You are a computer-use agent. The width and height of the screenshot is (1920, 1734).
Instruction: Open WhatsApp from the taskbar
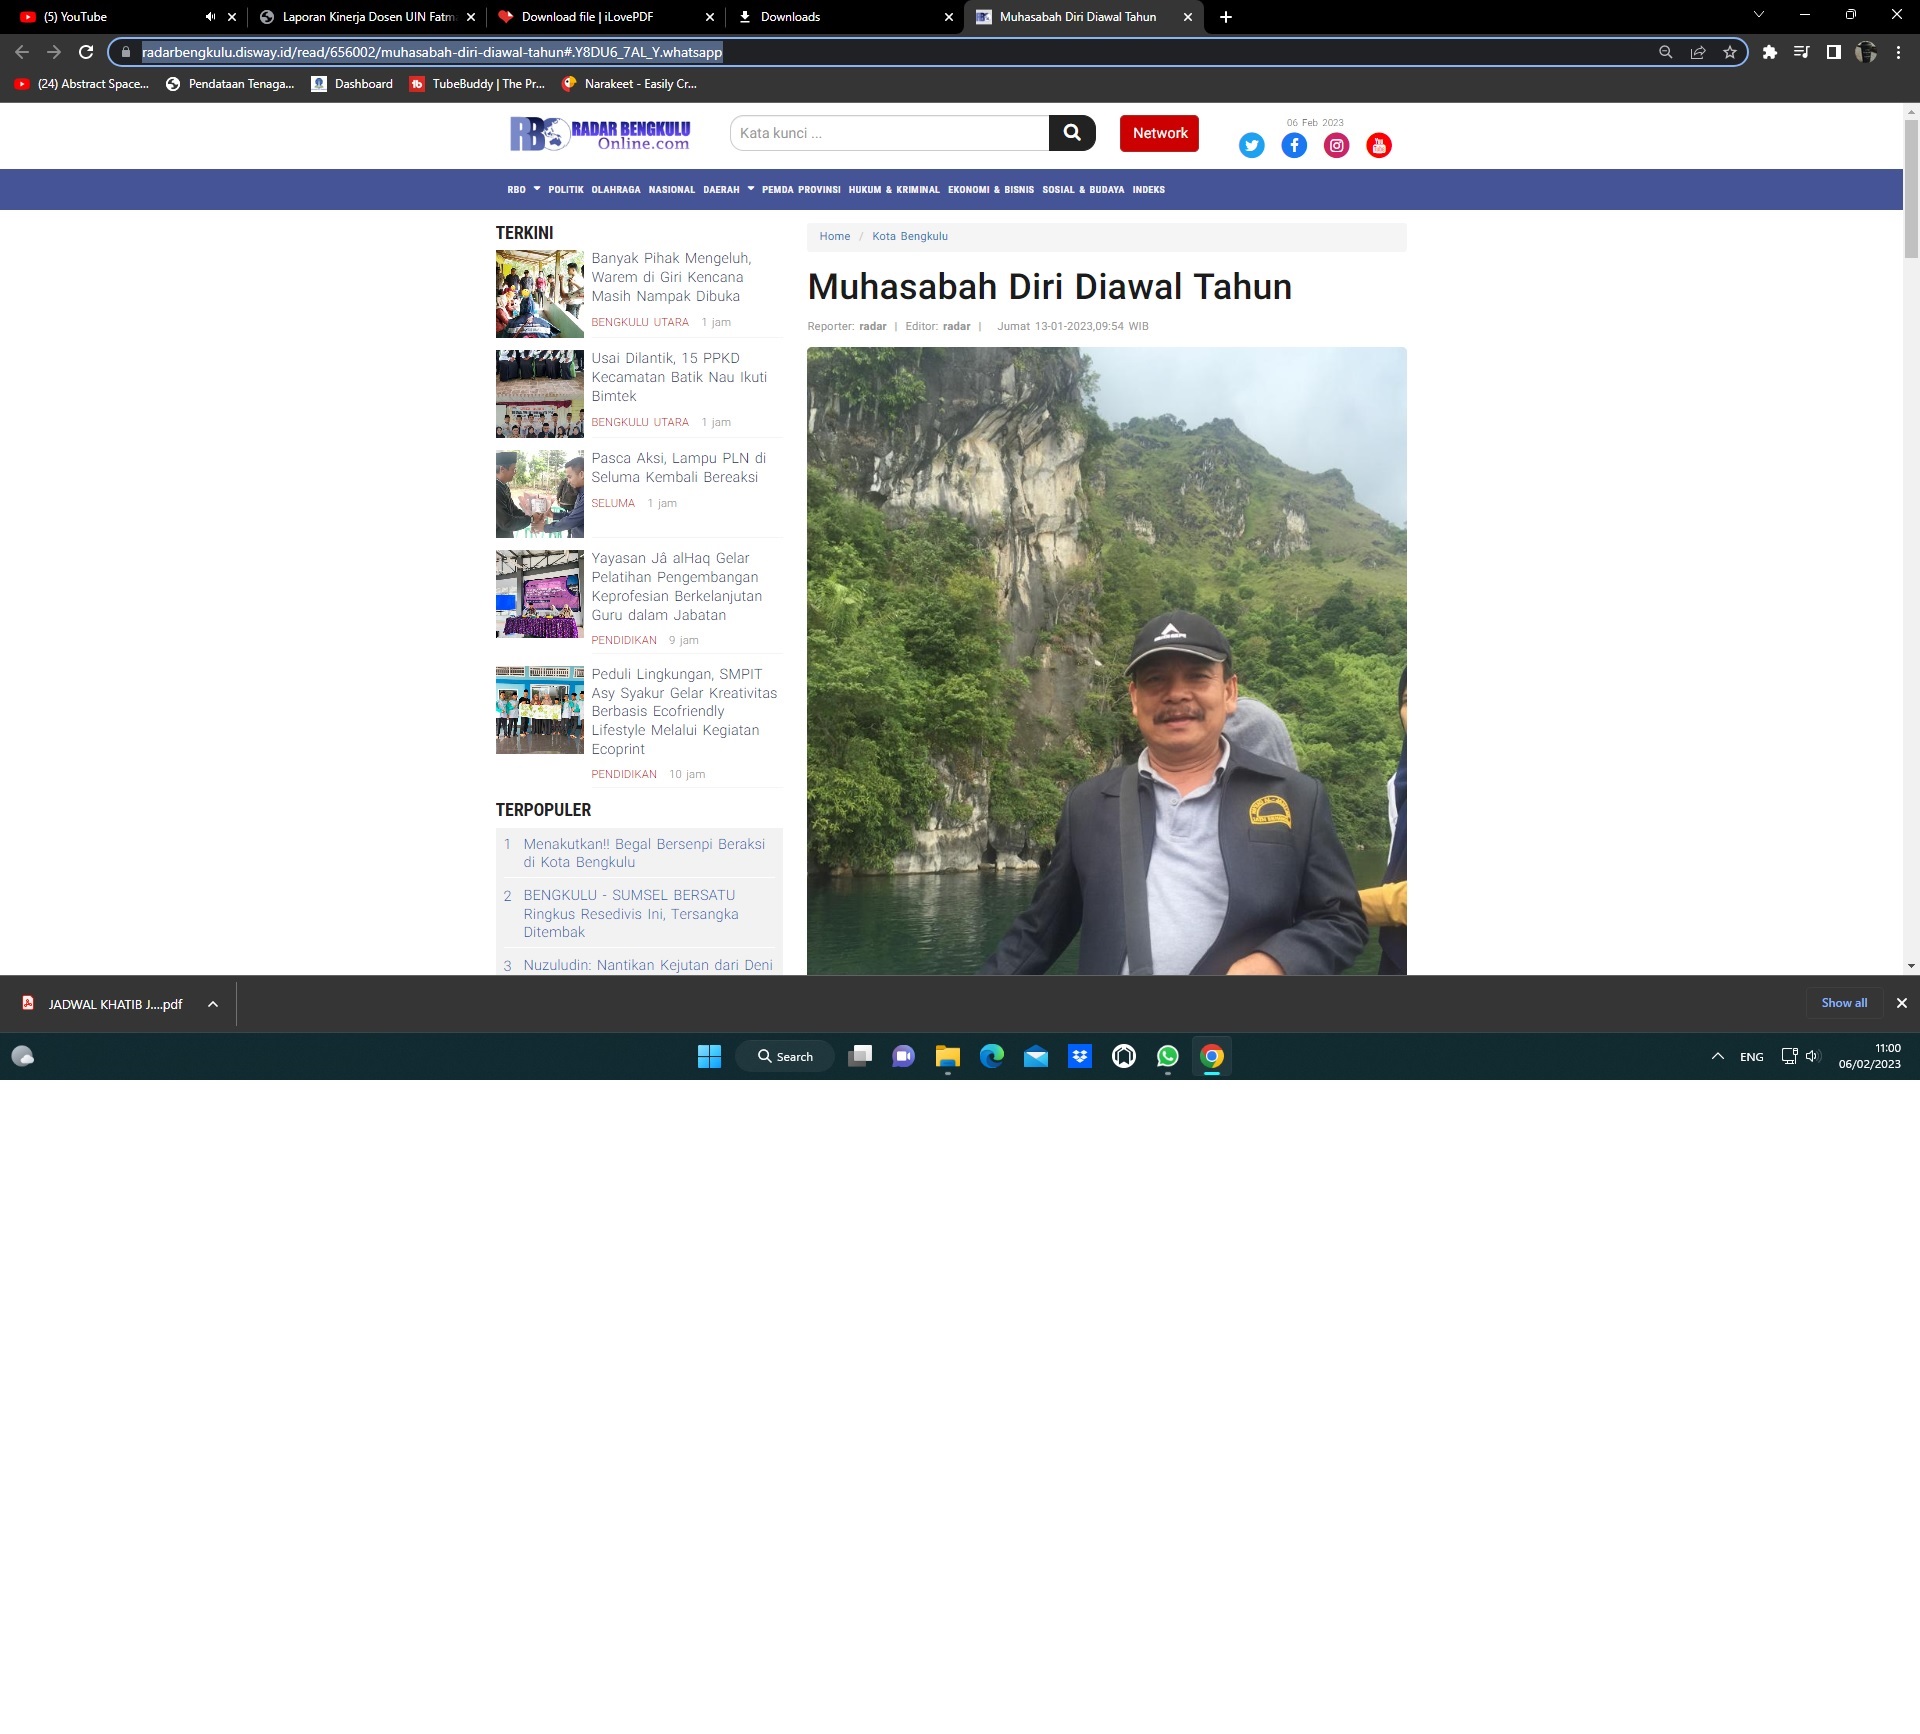coord(1167,1057)
